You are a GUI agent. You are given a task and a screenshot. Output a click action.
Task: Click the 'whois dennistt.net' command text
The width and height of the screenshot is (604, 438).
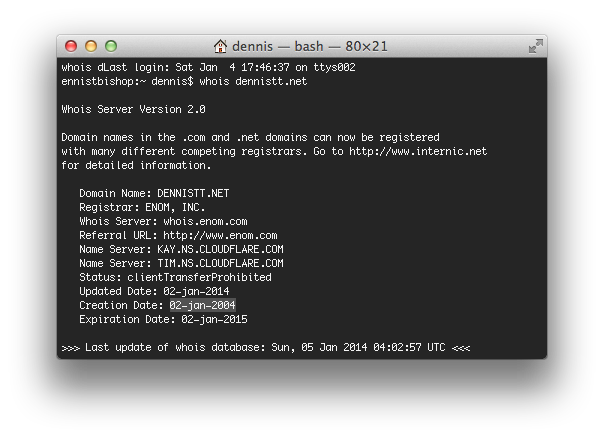tap(253, 81)
